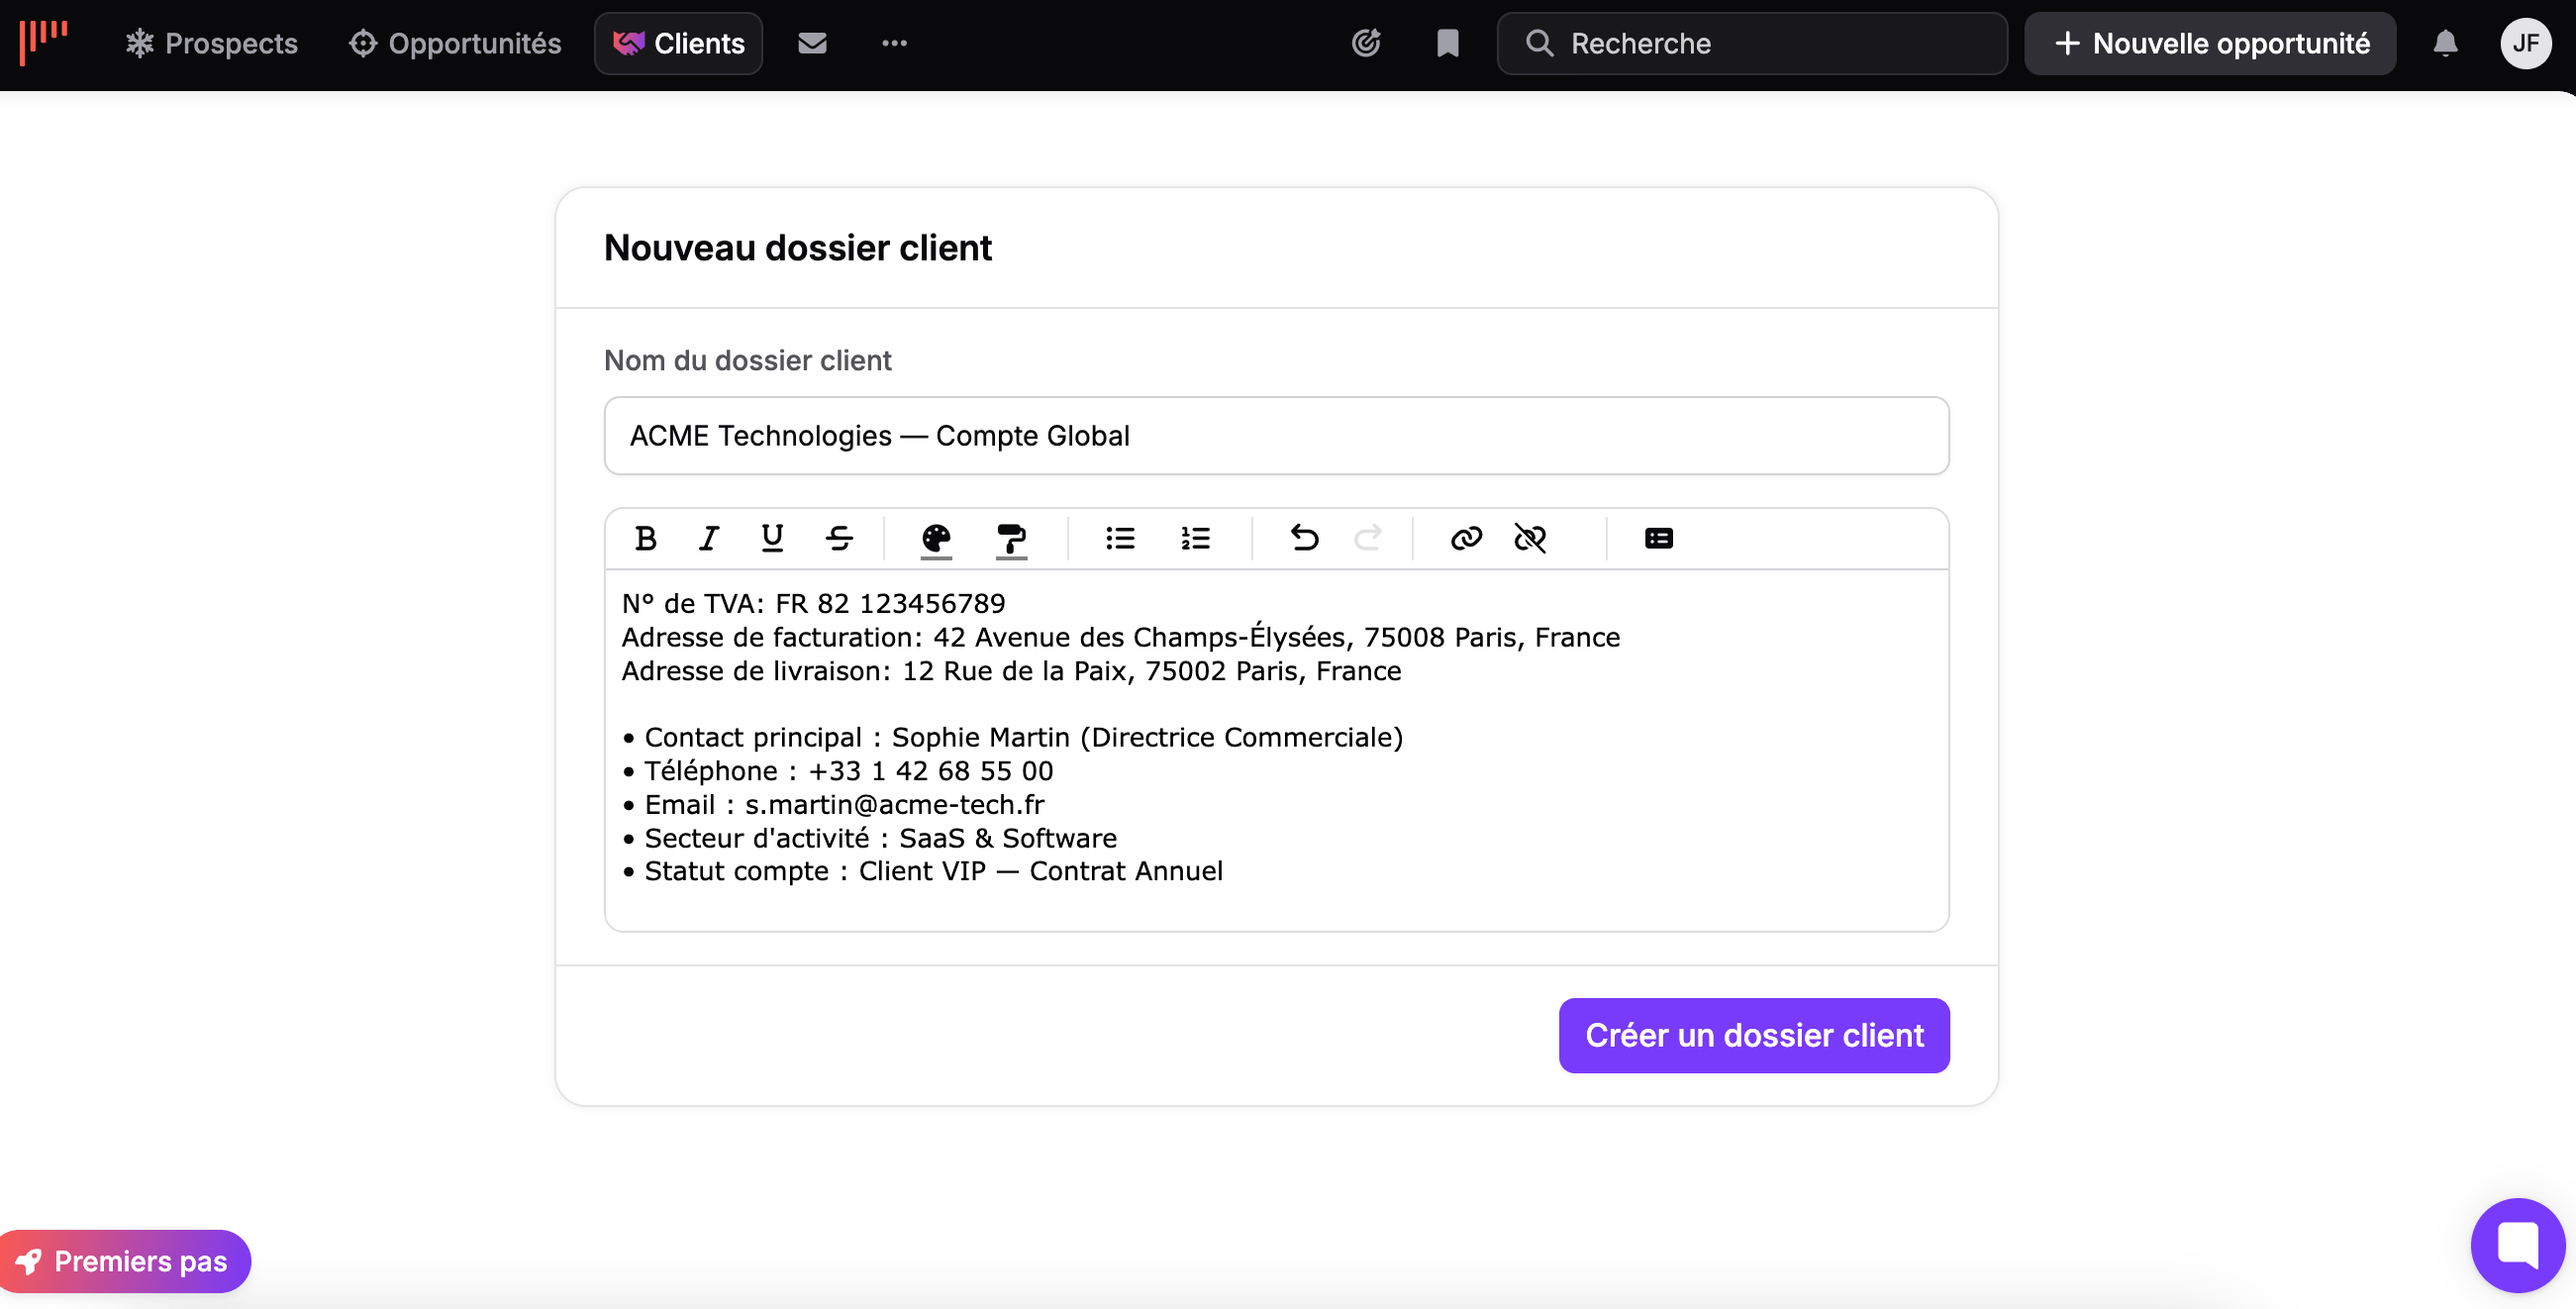2576x1309 pixels.
Task: Insert a bulleted list
Action: point(1120,538)
